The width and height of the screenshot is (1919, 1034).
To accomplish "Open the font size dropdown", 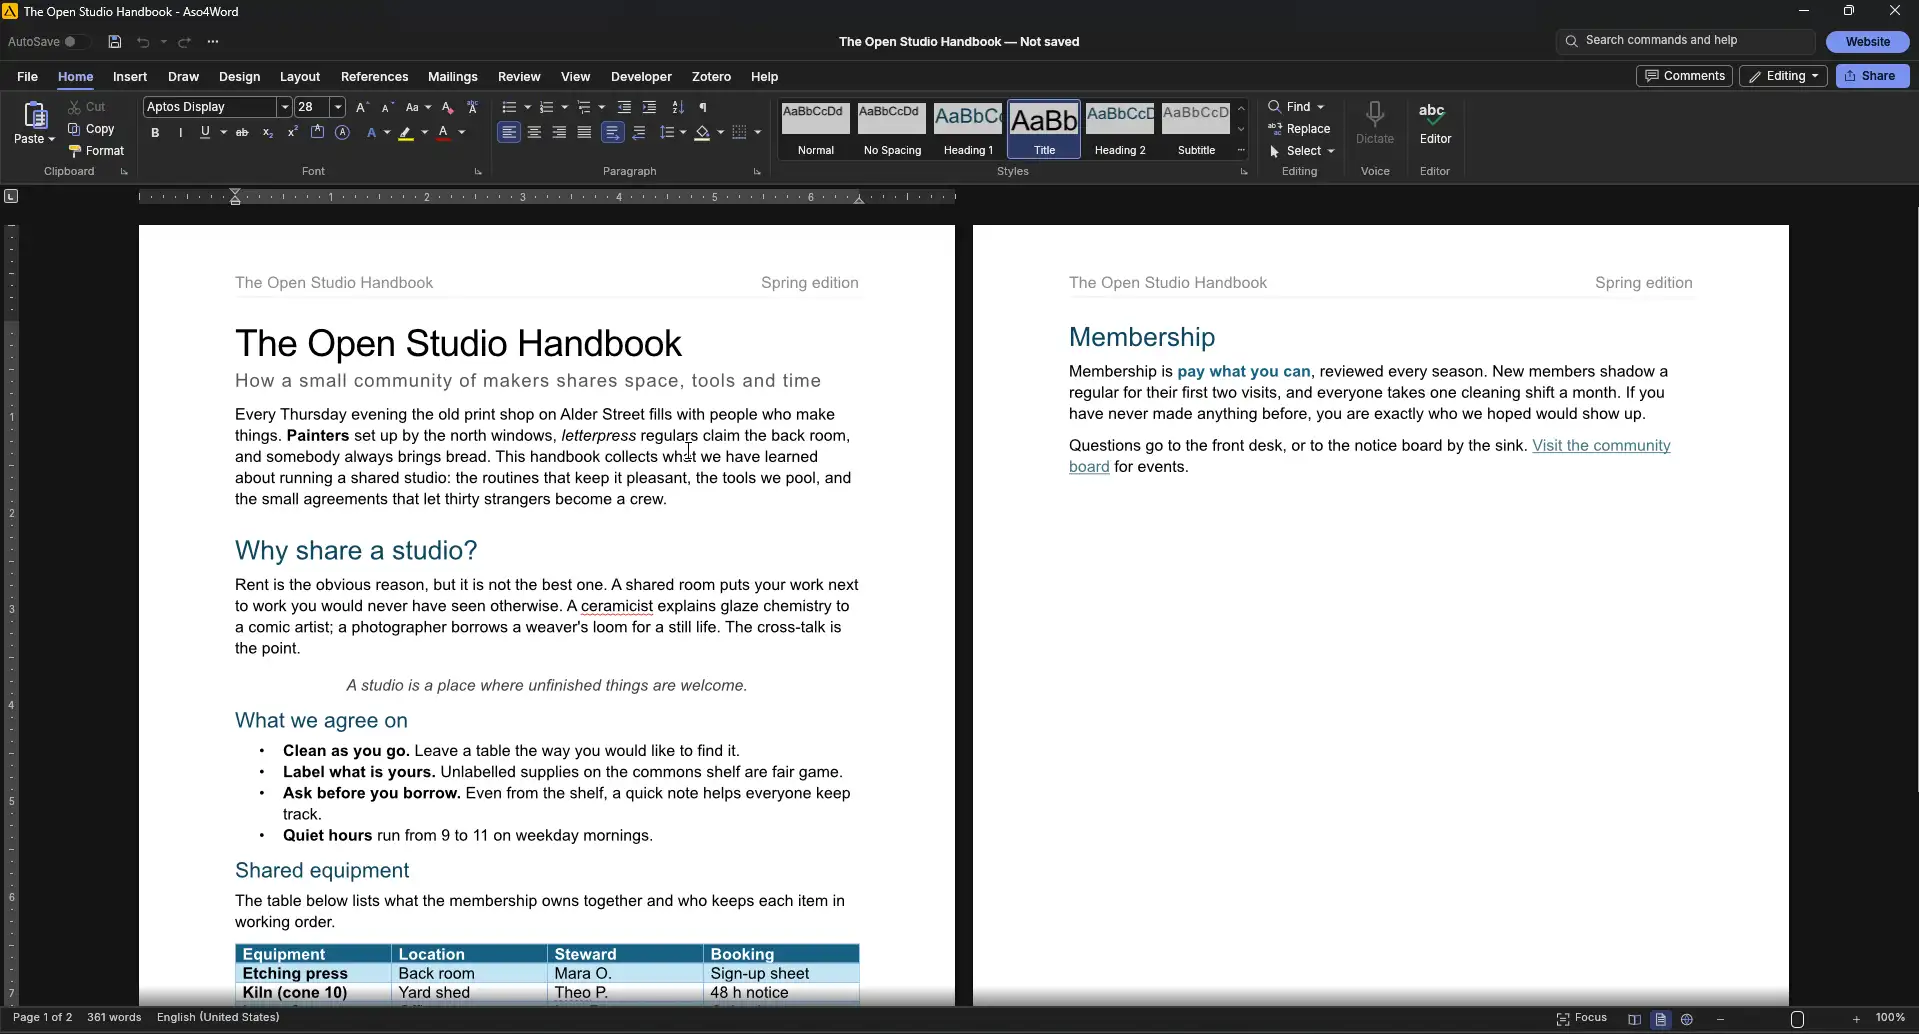I will click(x=338, y=107).
